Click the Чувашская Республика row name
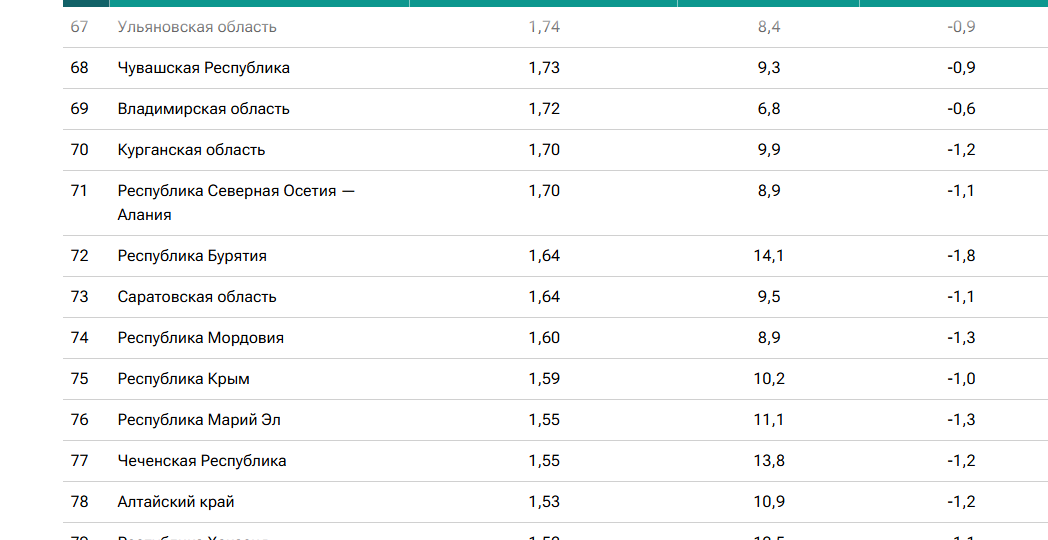Screen dimensions: 1048x540 (x=203, y=68)
